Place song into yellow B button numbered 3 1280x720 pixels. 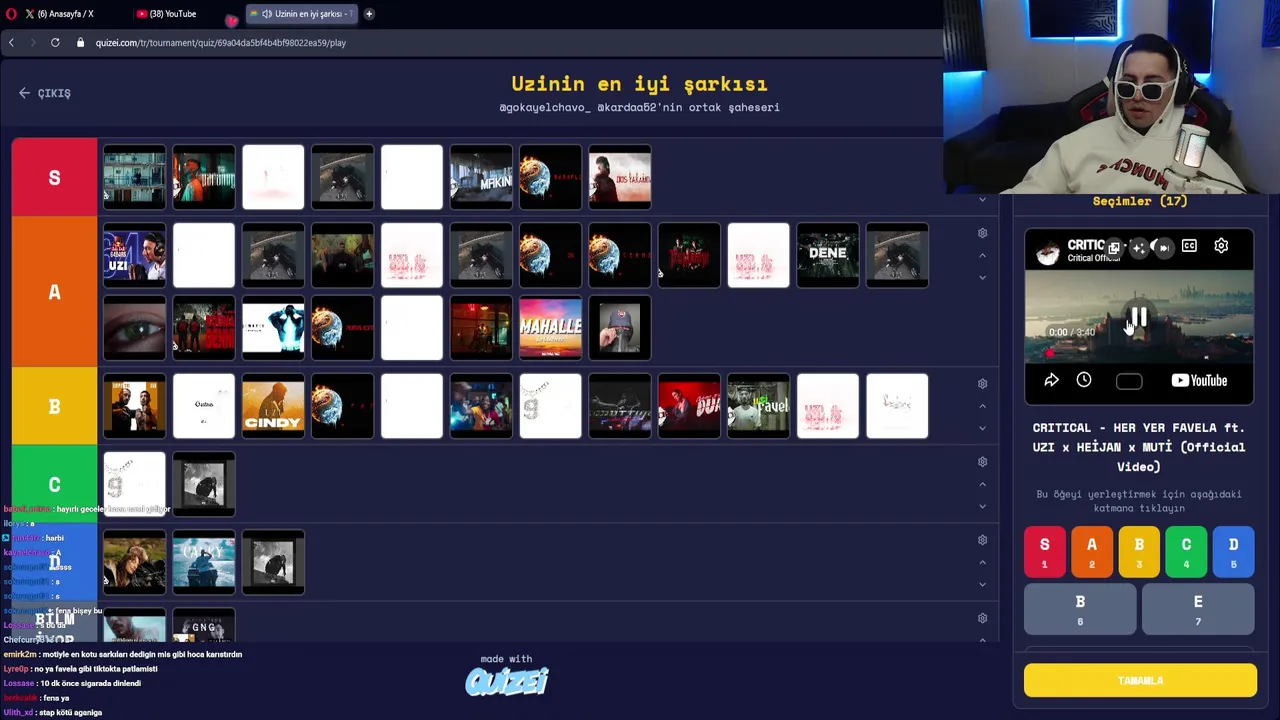(x=1139, y=551)
